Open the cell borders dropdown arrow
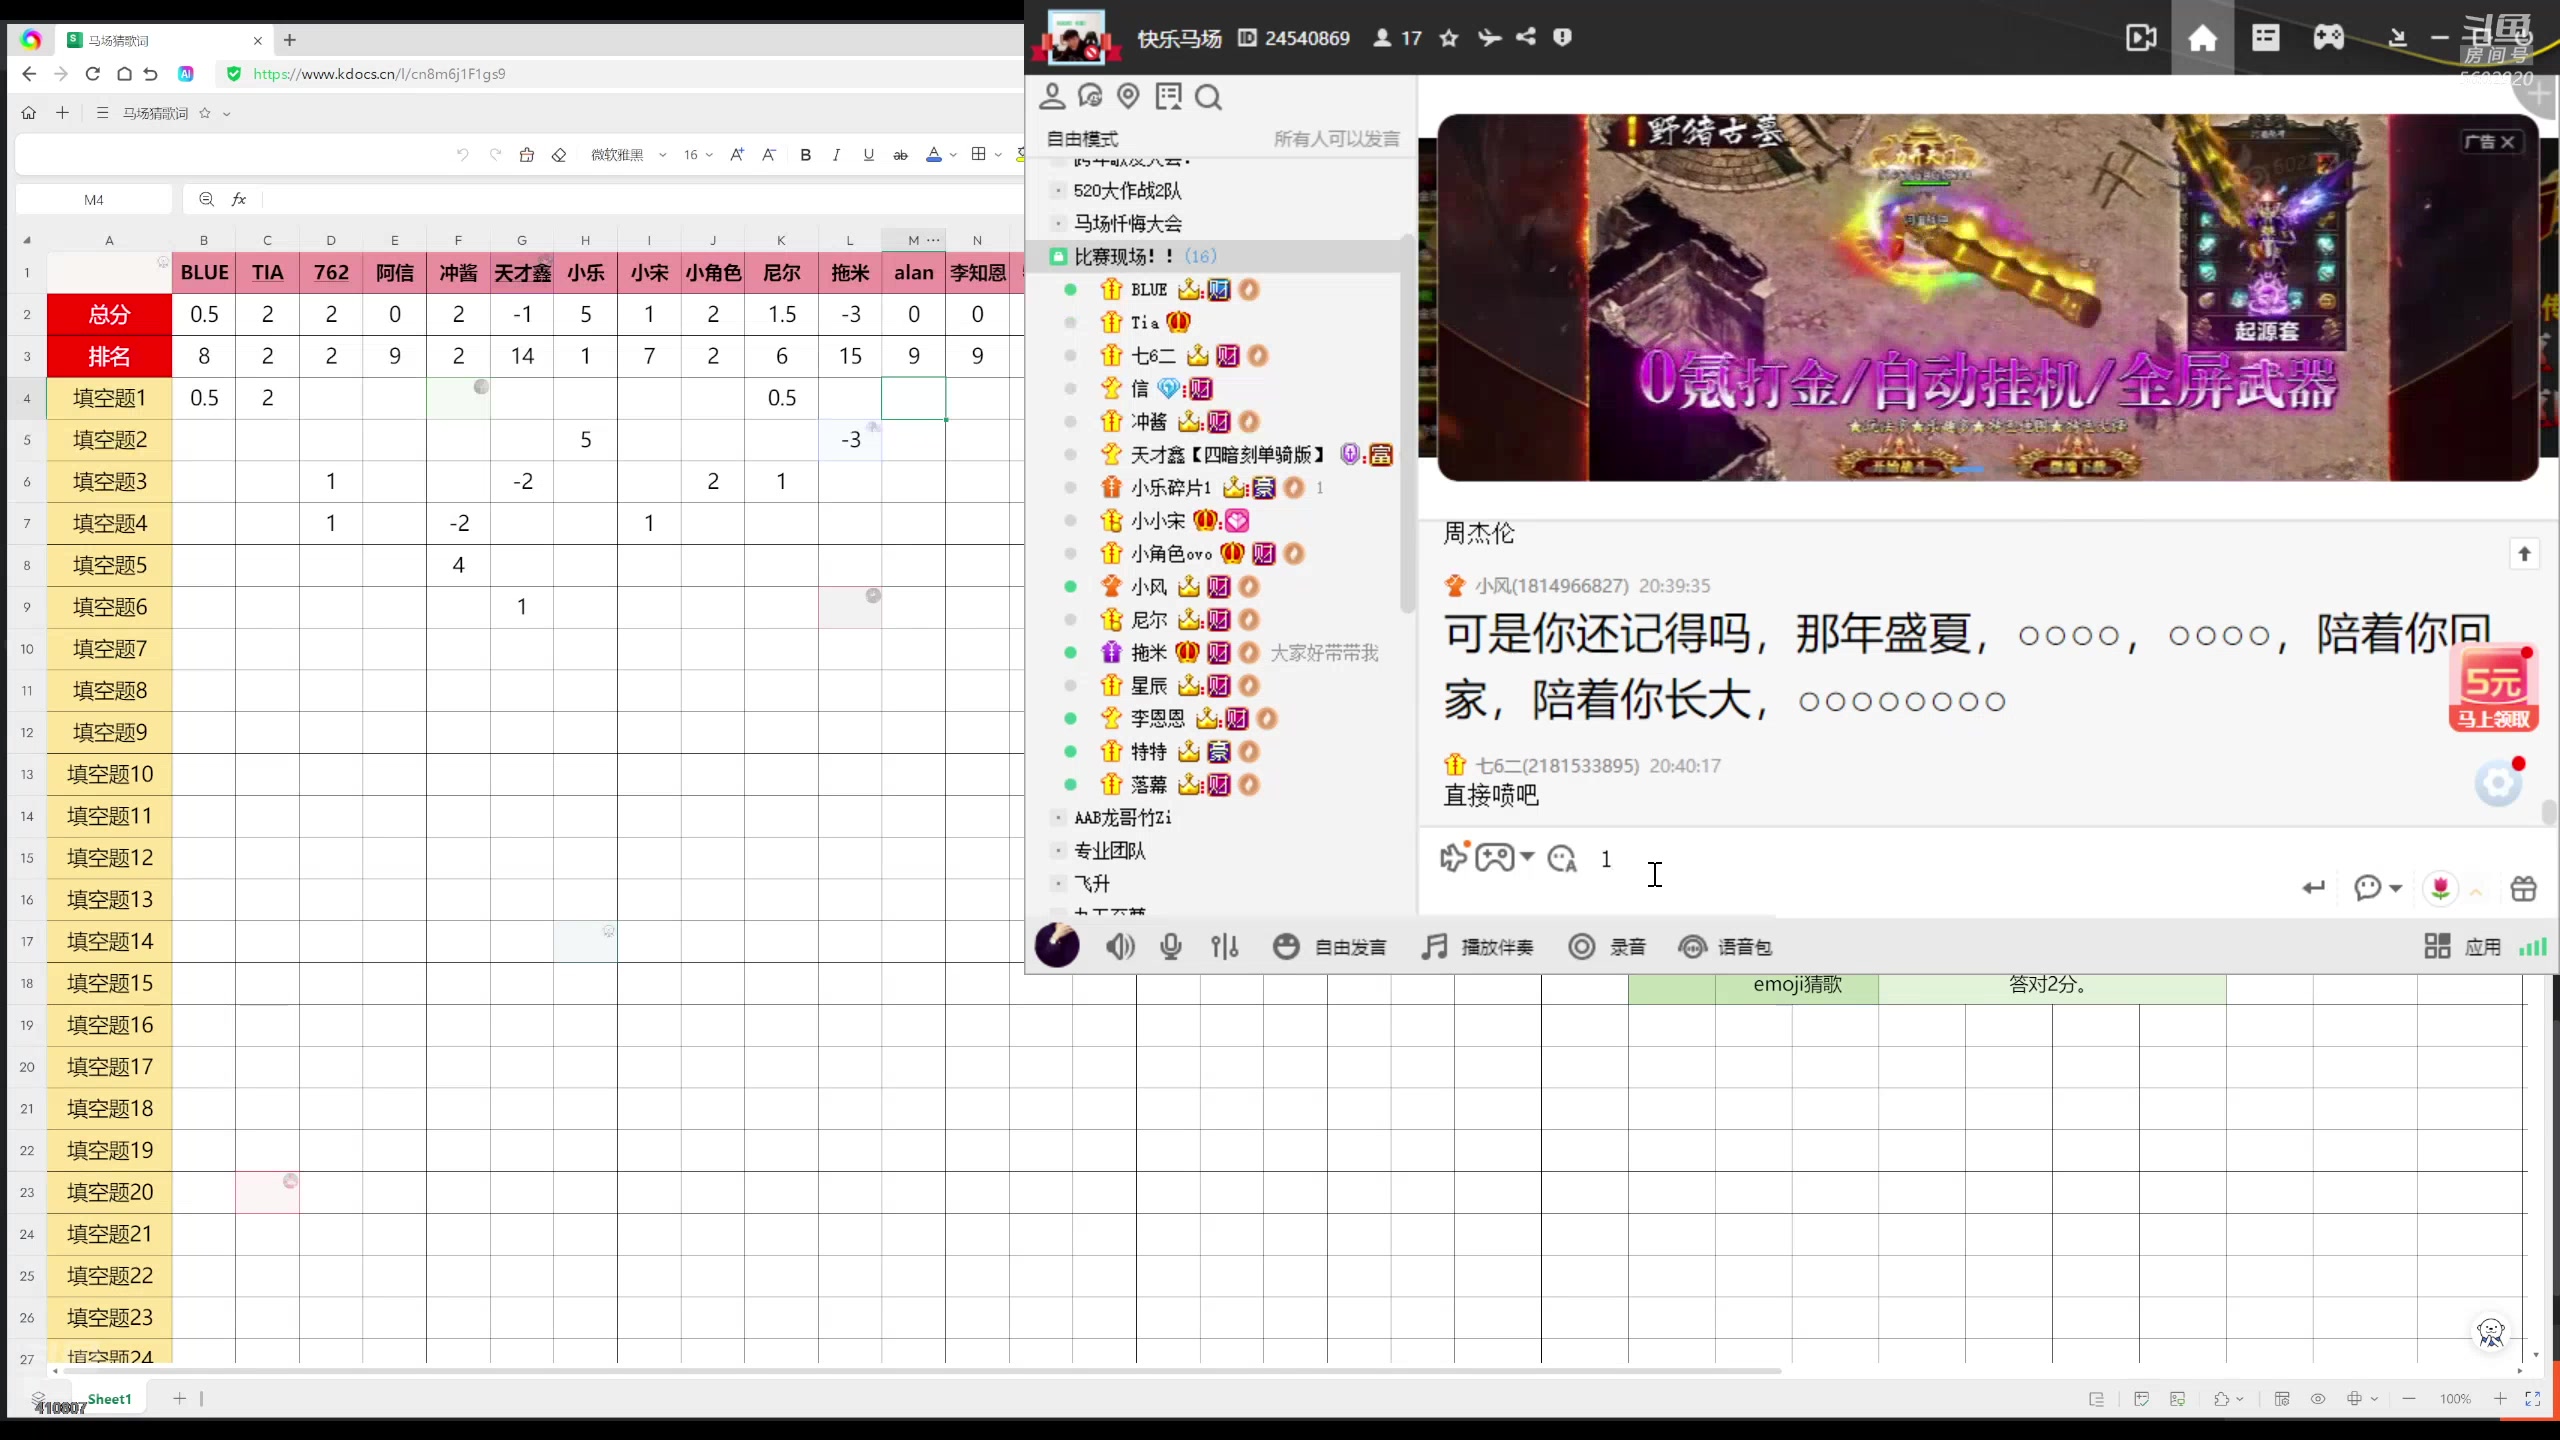 coord(998,155)
